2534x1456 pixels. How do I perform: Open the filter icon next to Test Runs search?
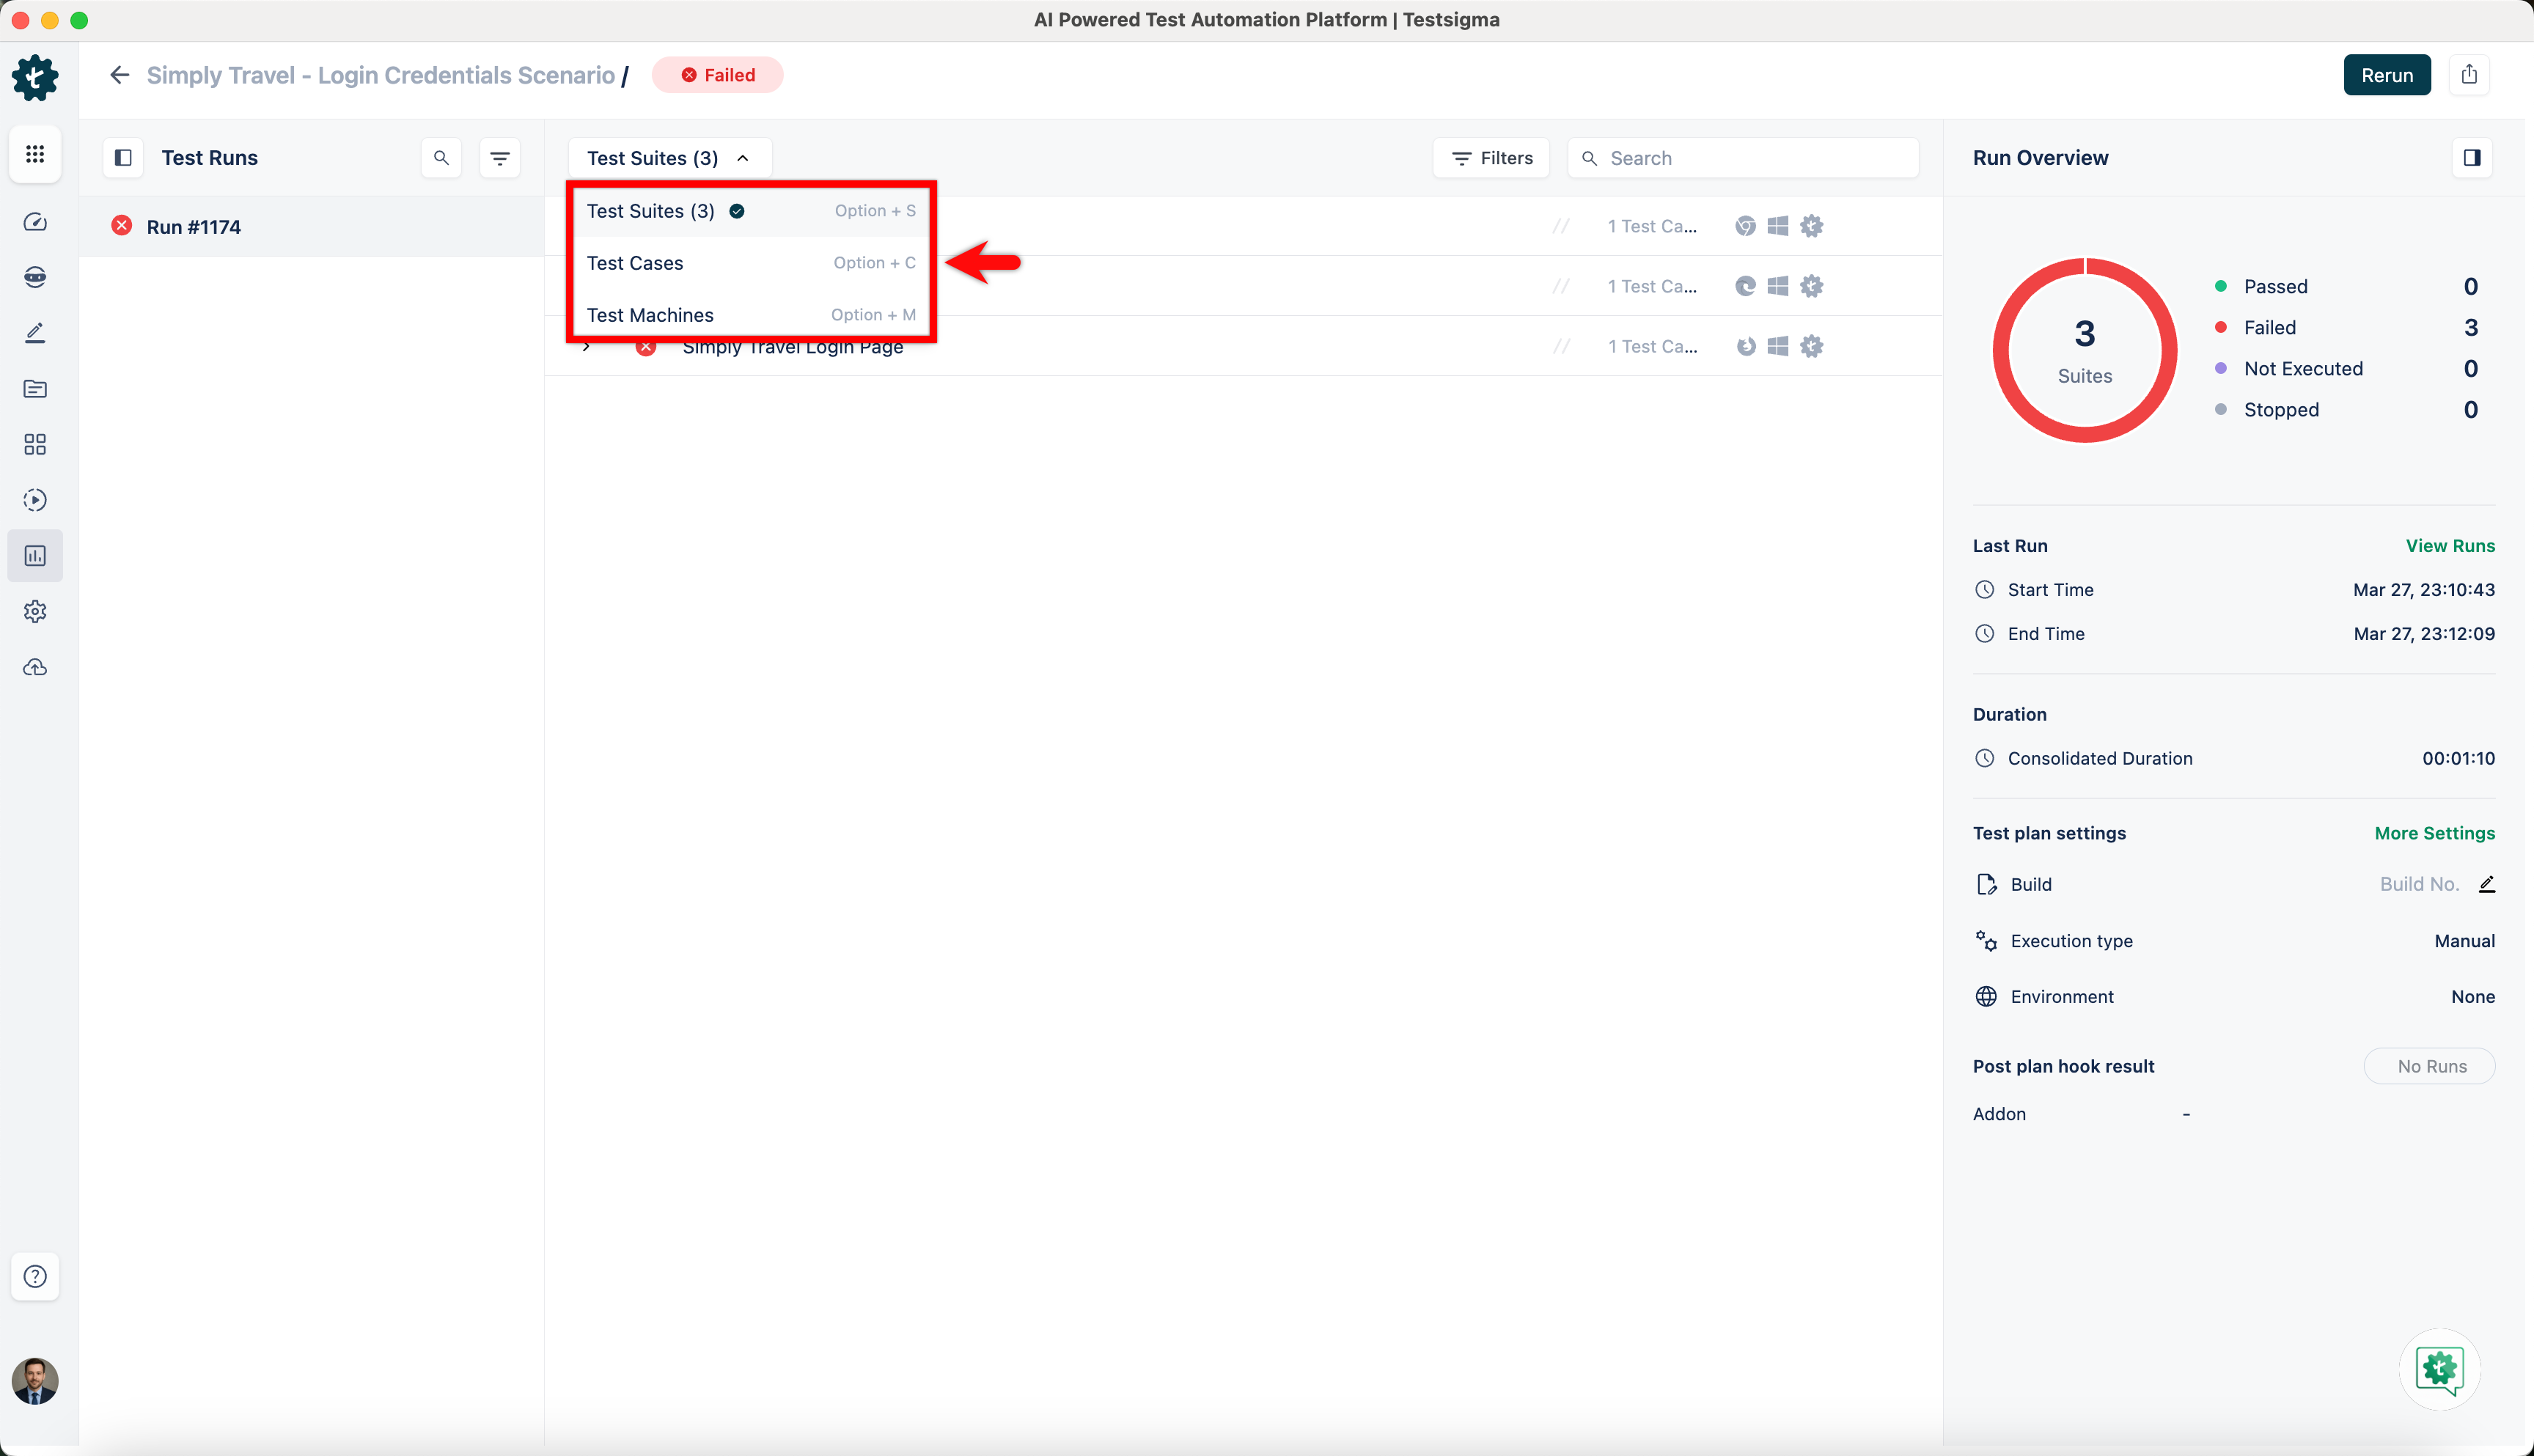(x=500, y=157)
